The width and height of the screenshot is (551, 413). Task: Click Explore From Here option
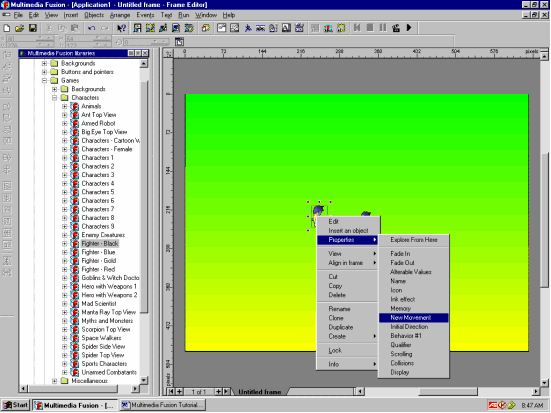(x=414, y=240)
